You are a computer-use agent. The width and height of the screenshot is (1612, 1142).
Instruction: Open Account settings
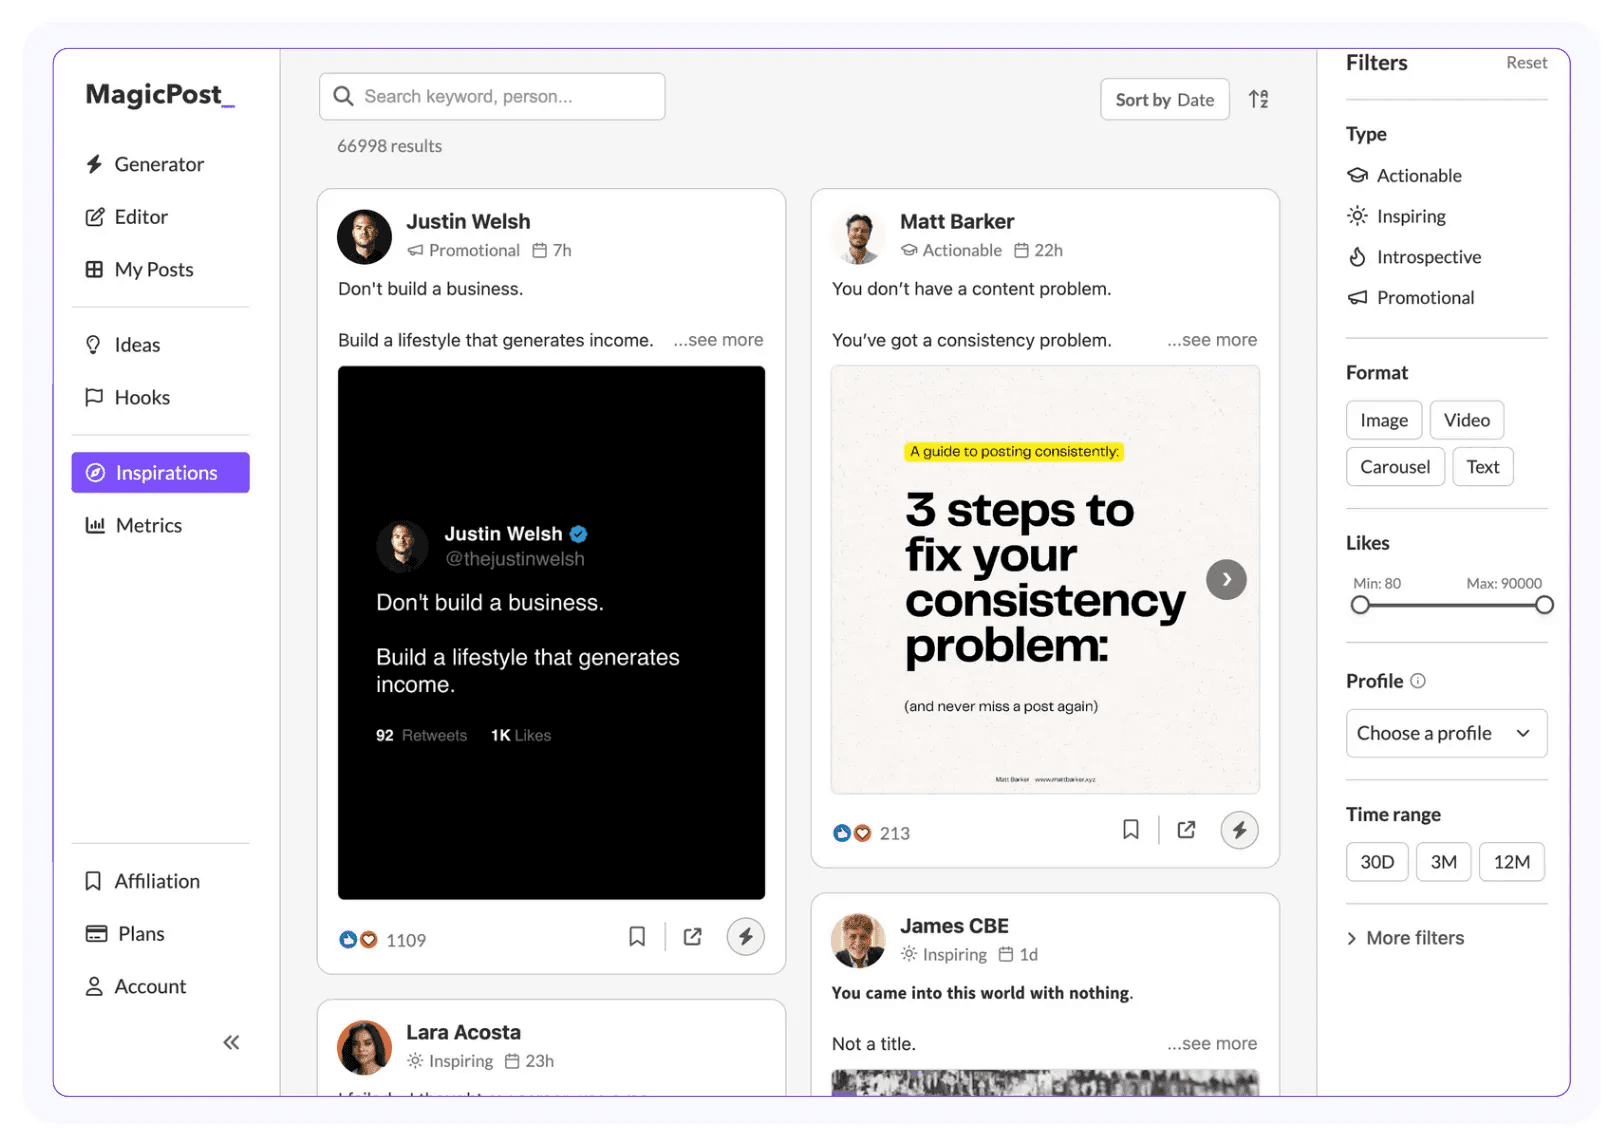click(x=136, y=986)
